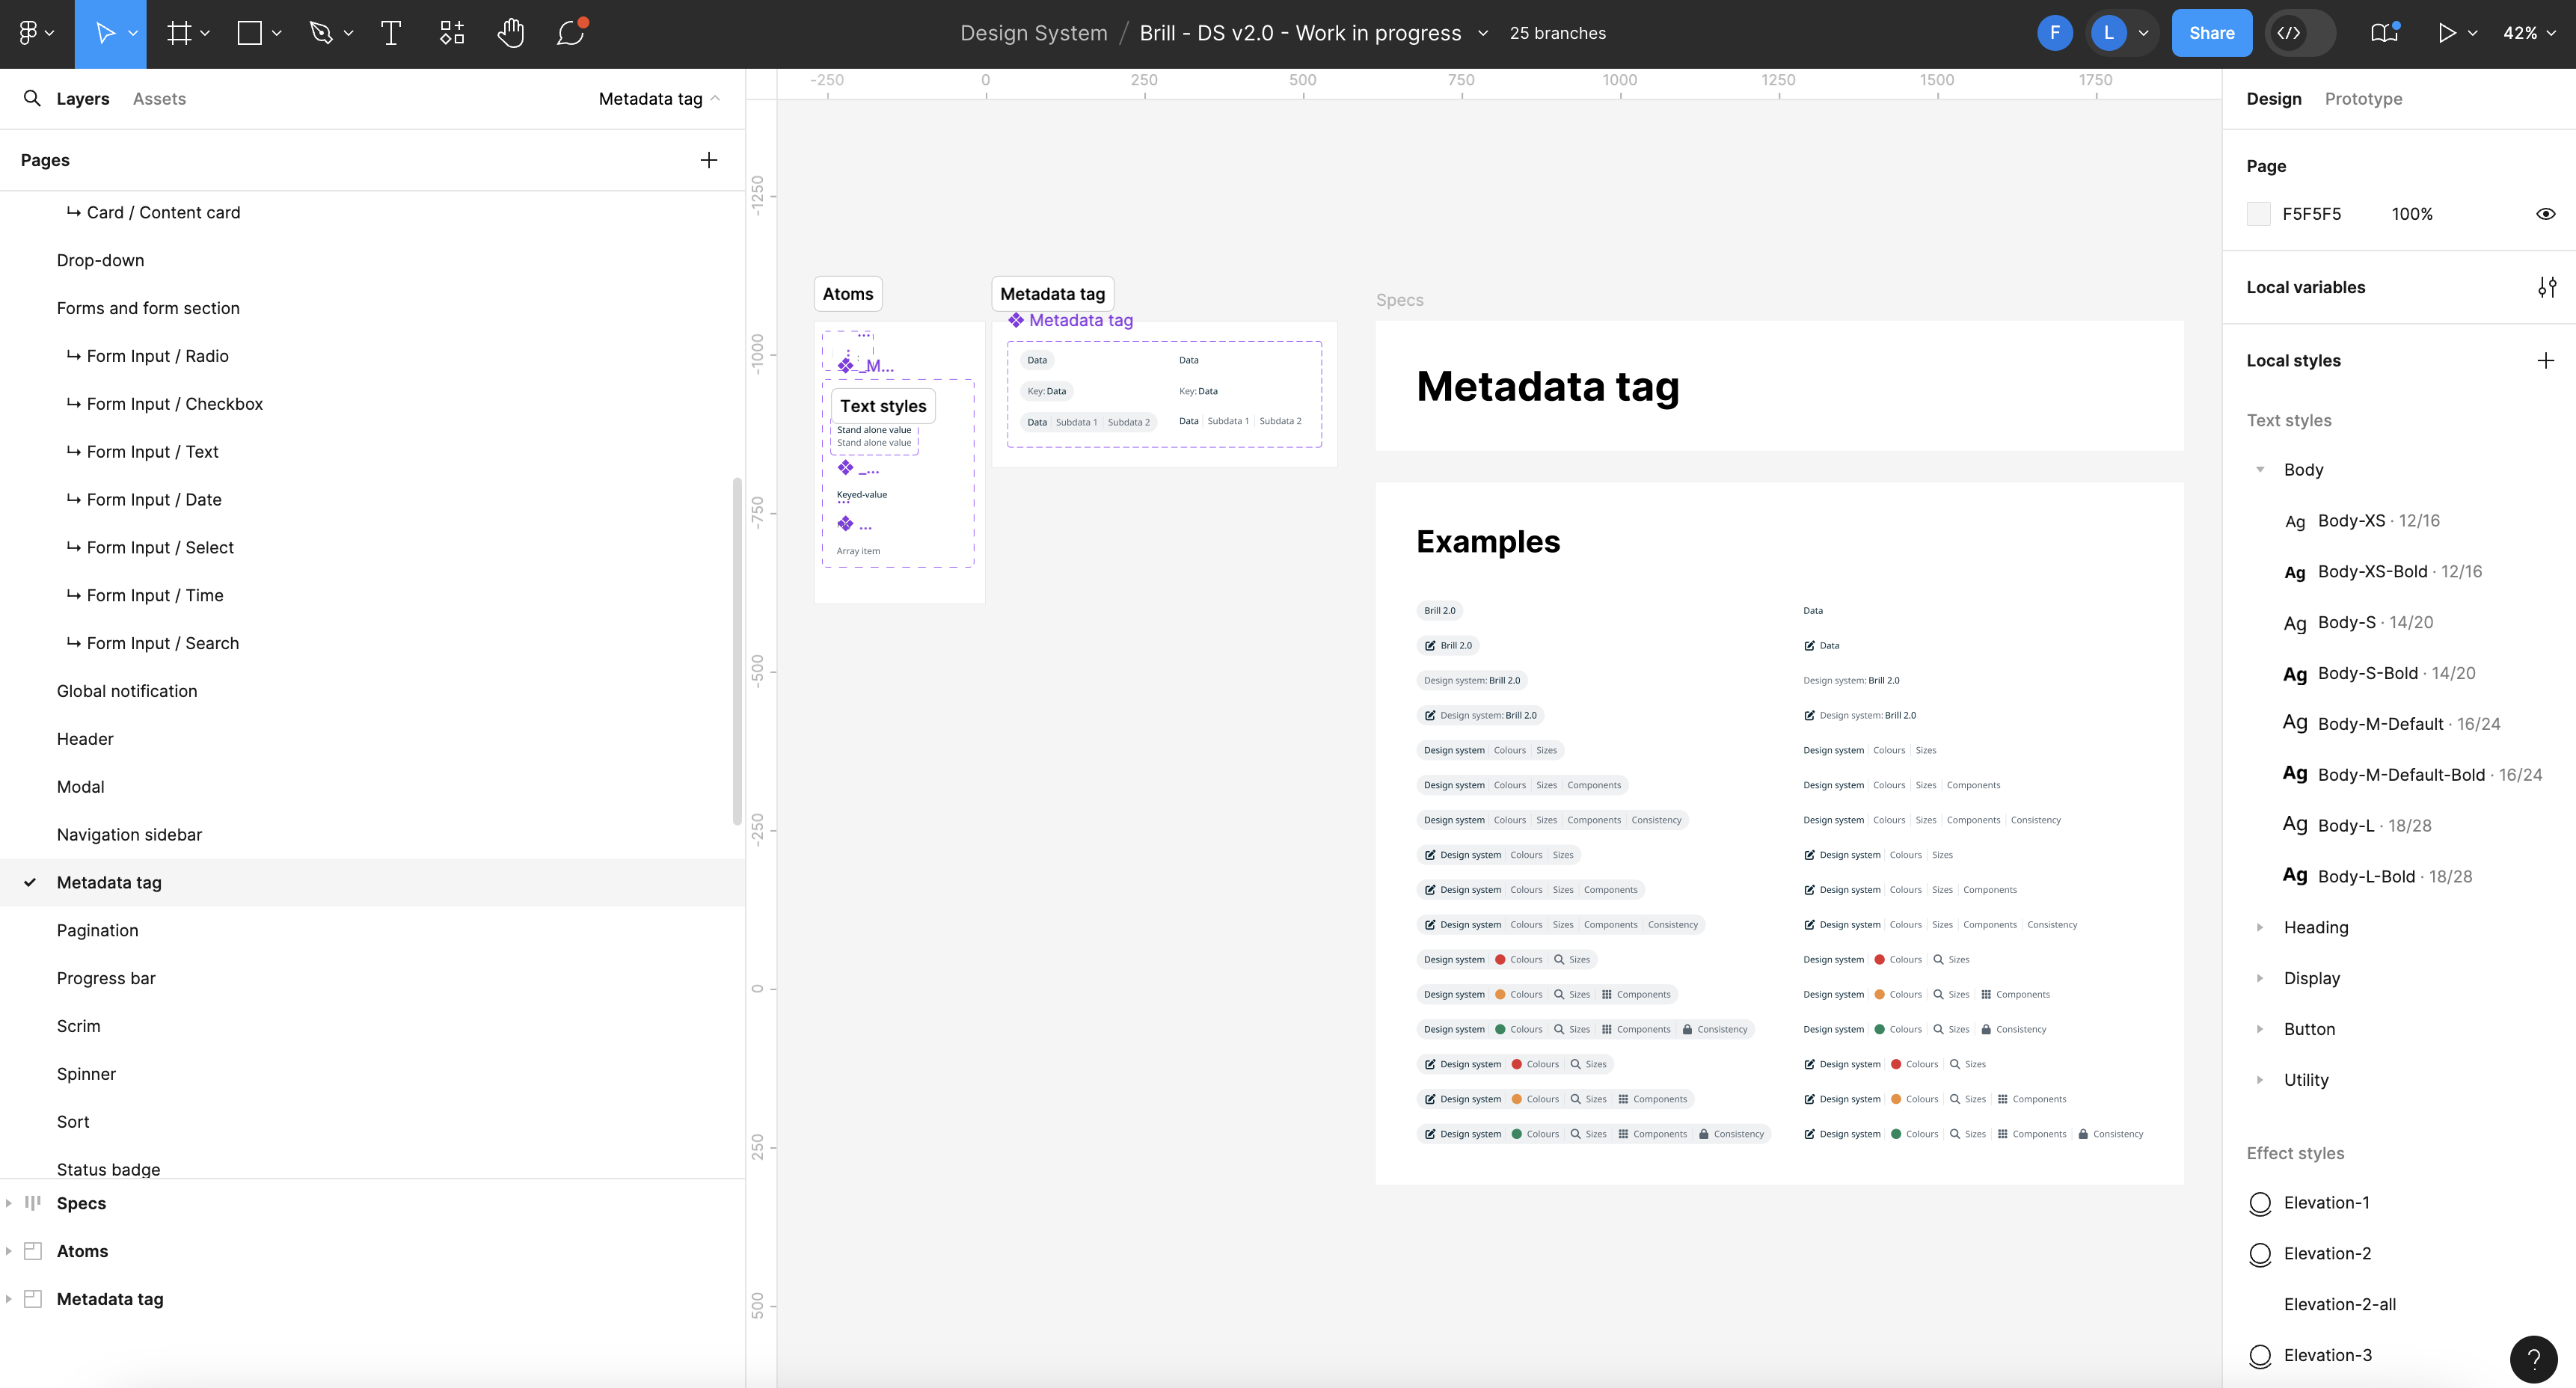Open the help question mark bubble
The image size is (2576, 1388).
2533,1359
